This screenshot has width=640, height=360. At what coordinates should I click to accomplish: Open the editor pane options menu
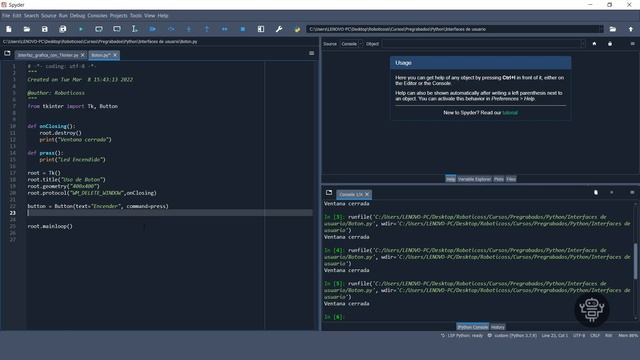click(x=311, y=53)
